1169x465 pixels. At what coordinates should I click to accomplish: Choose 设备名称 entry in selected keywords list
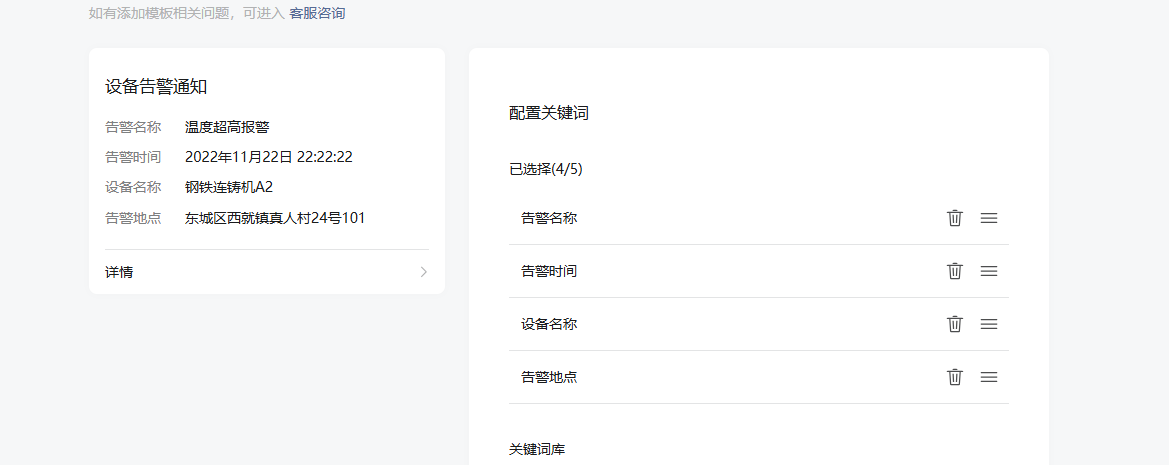tap(549, 324)
